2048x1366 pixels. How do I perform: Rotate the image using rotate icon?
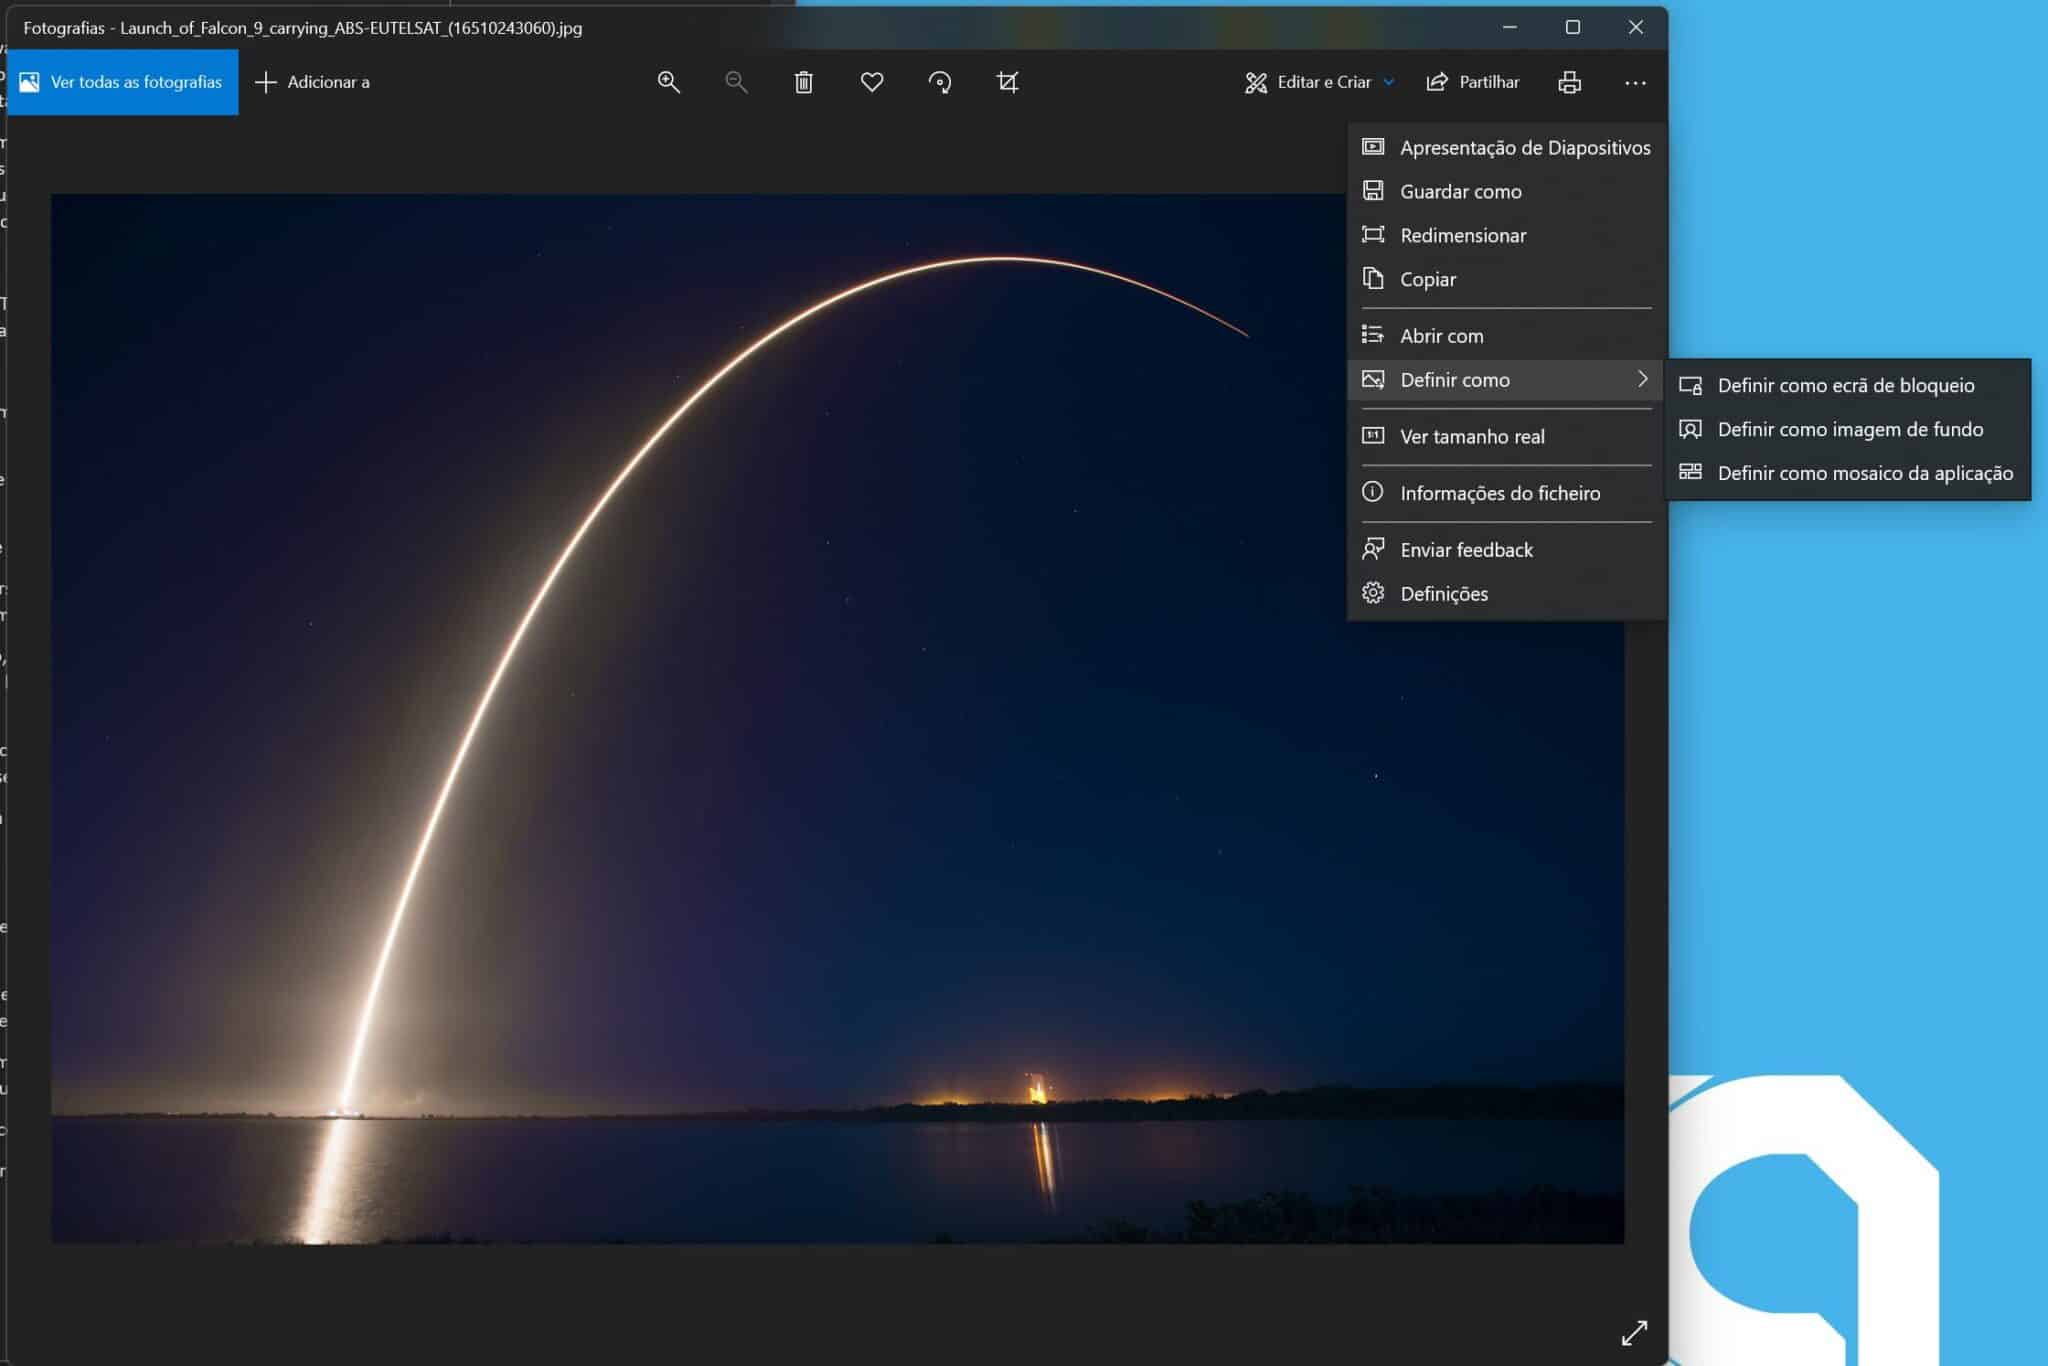tap(940, 82)
